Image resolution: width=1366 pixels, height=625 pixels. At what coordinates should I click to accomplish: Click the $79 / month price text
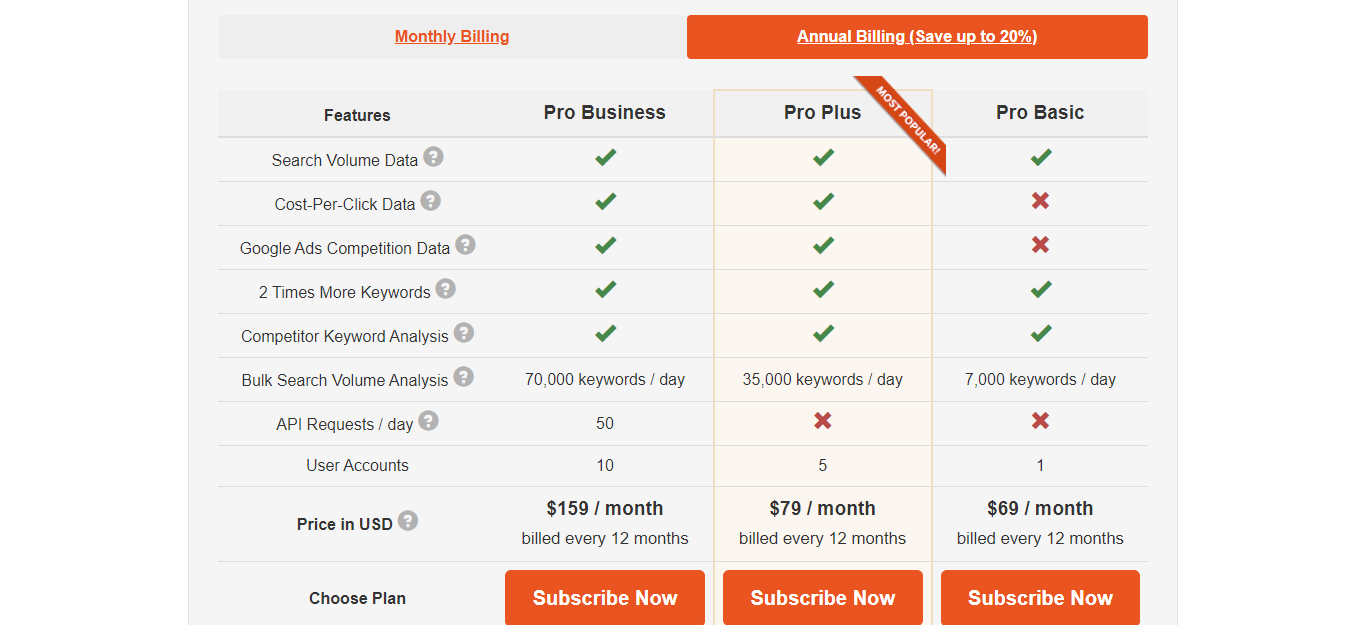(823, 508)
